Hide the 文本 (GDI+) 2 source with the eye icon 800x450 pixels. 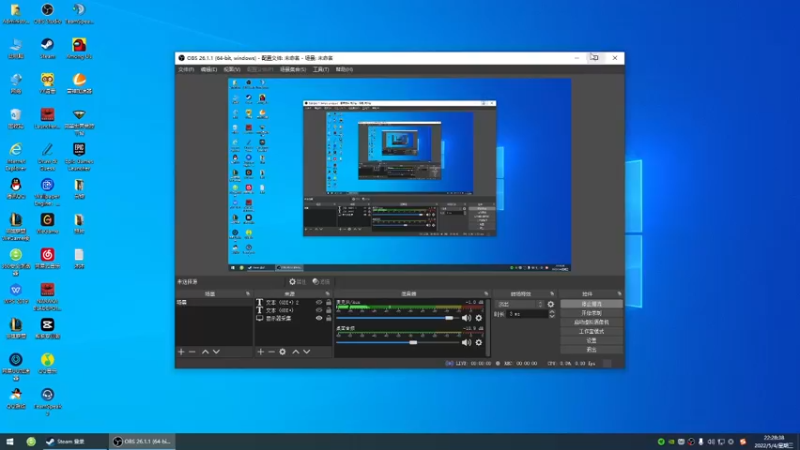319,302
